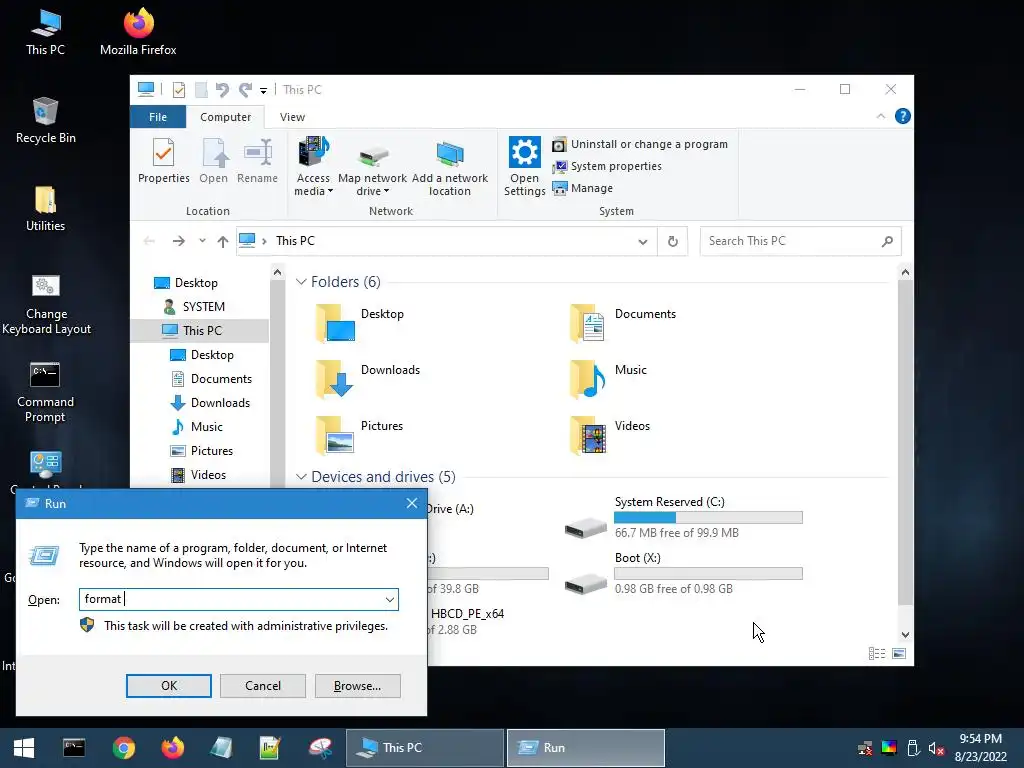The height and width of the screenshot is (768, 1024).
Task: Click Manage in the System group
Action: (x=583, y=188)
